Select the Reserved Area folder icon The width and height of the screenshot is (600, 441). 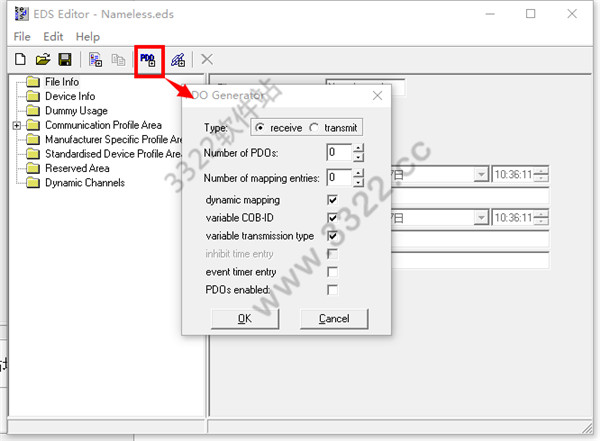(x=33, y=168)
